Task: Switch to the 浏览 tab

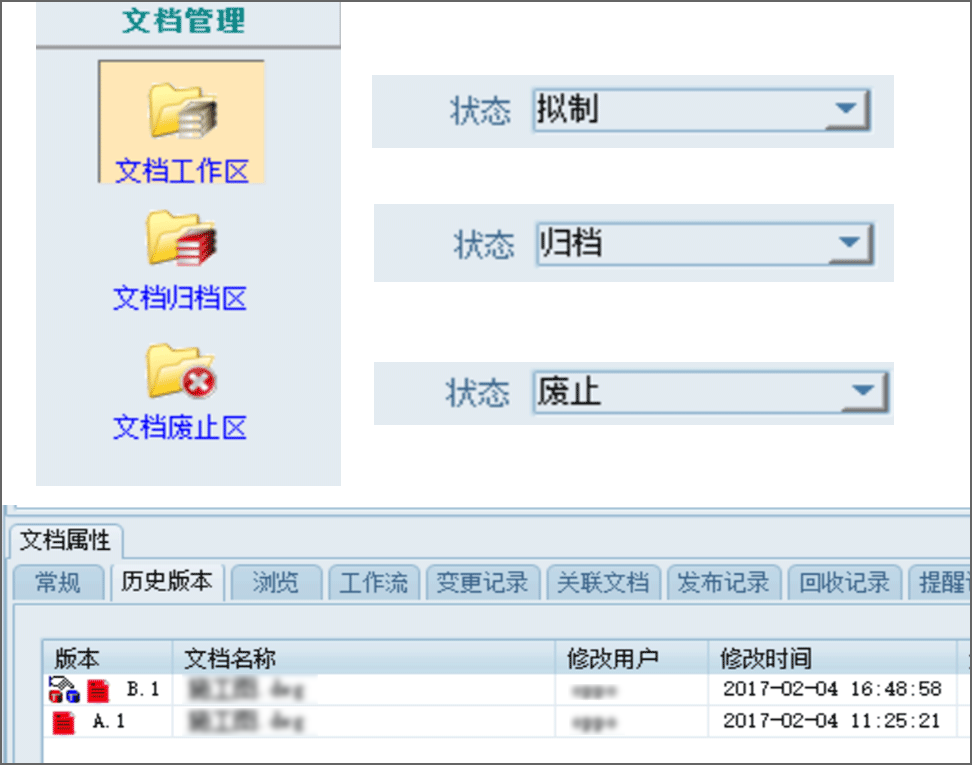Action: pos(275,582)
